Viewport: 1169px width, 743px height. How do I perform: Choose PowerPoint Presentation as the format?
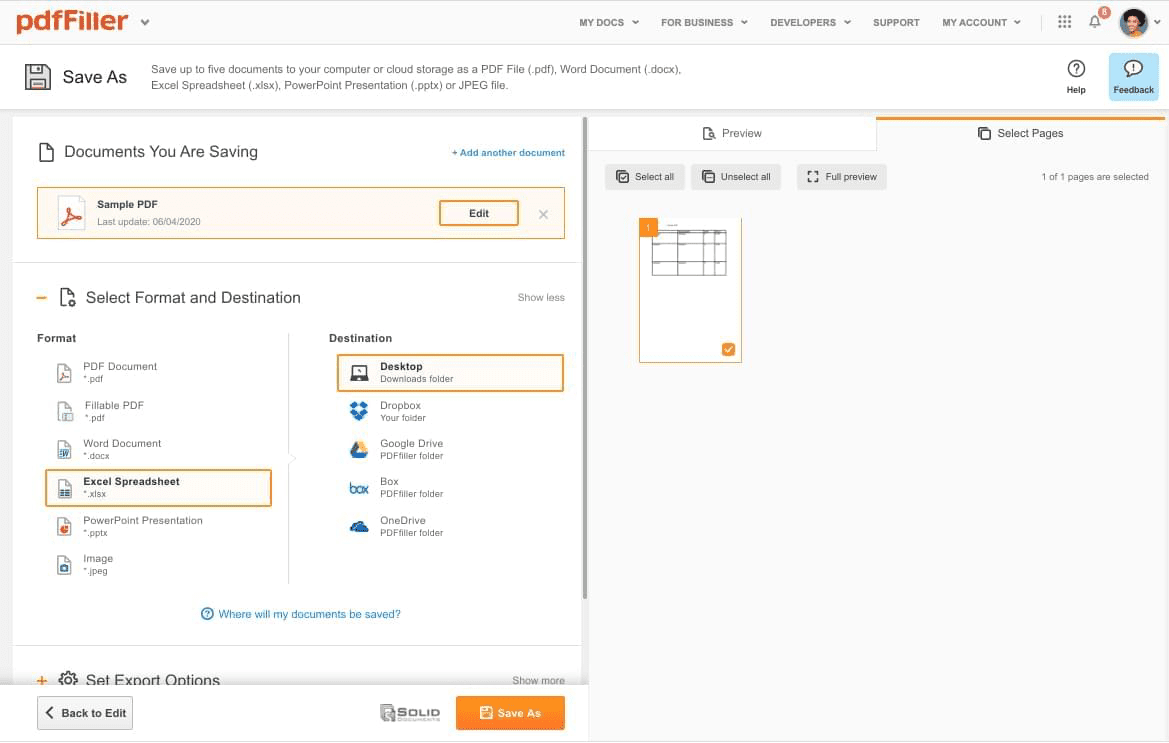(x=158, y=527)
